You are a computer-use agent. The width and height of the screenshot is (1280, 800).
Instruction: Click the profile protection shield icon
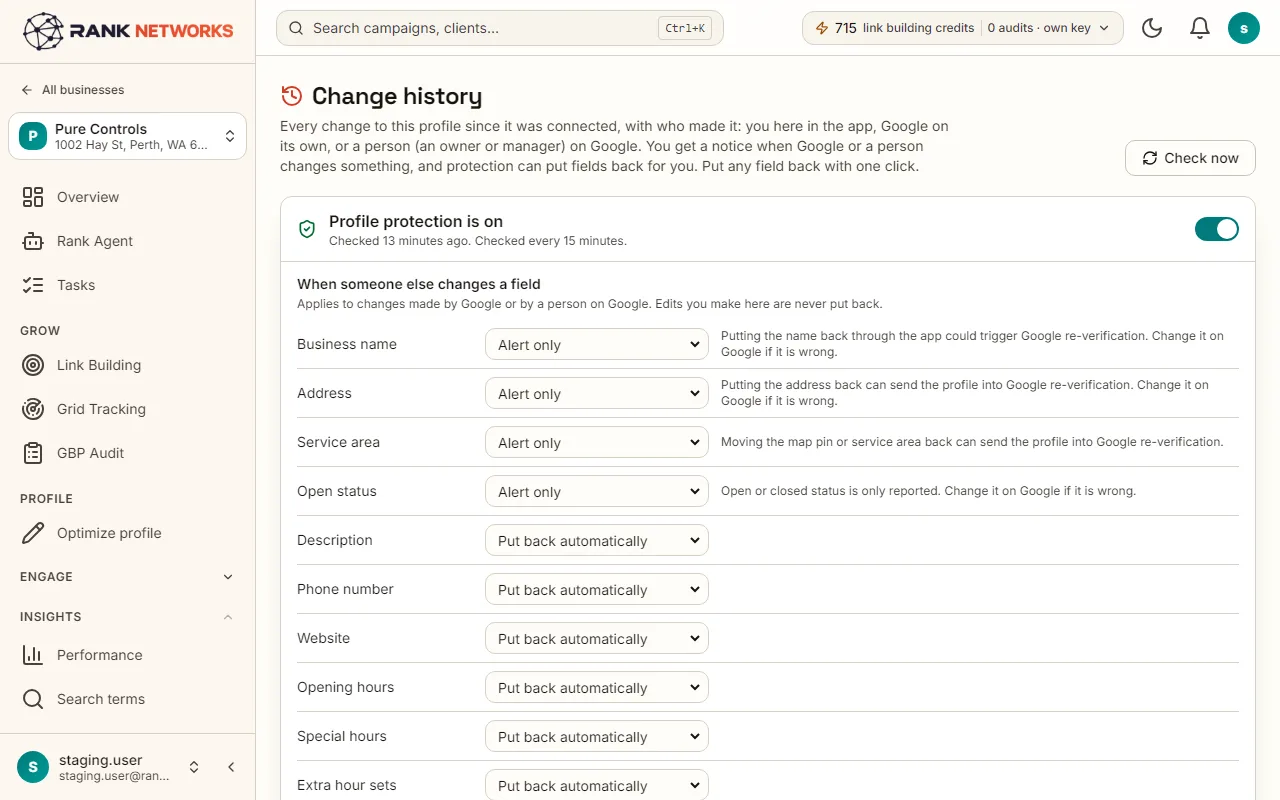click(308, 229)
